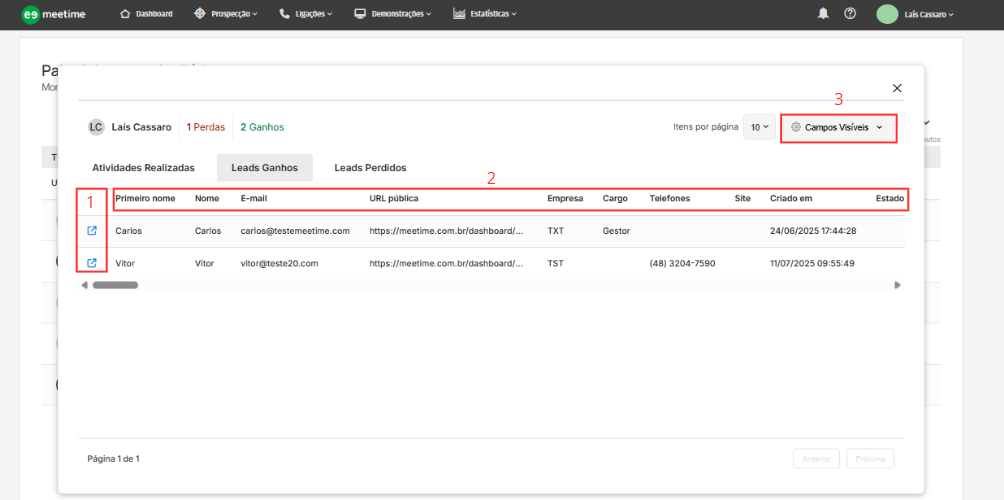The height and width of the screenshot is (500, 1004).
Task: Expand the Demonstrações menu
Action: tap(393, 14)
